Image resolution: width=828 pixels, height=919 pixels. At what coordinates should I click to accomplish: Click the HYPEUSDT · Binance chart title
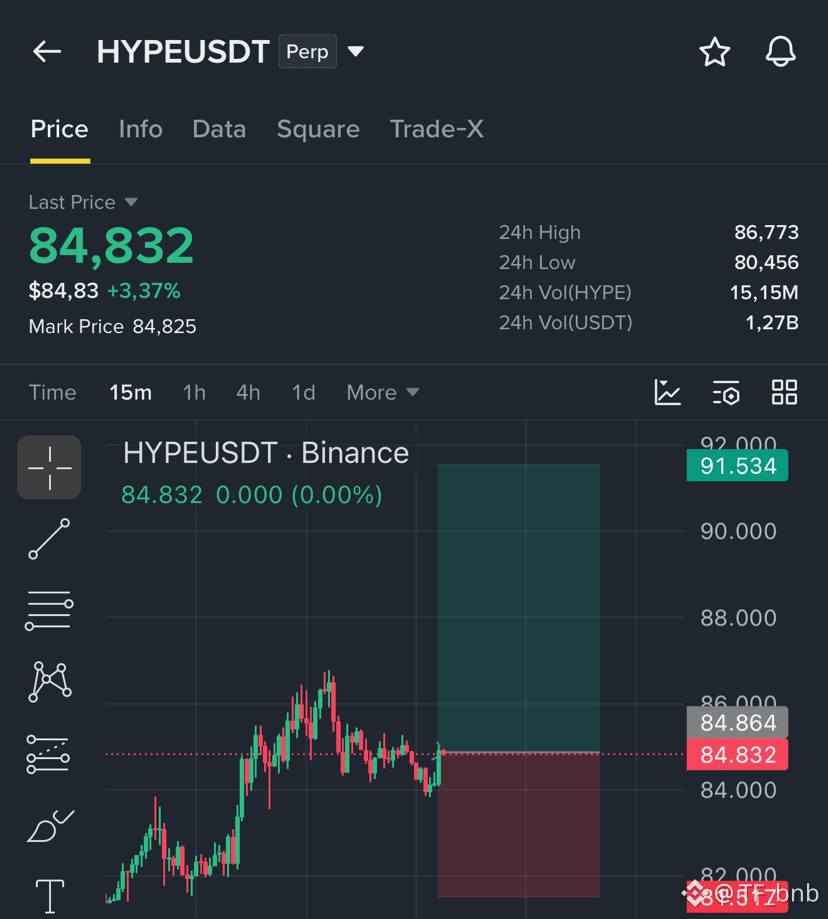(x=265, y=453)
